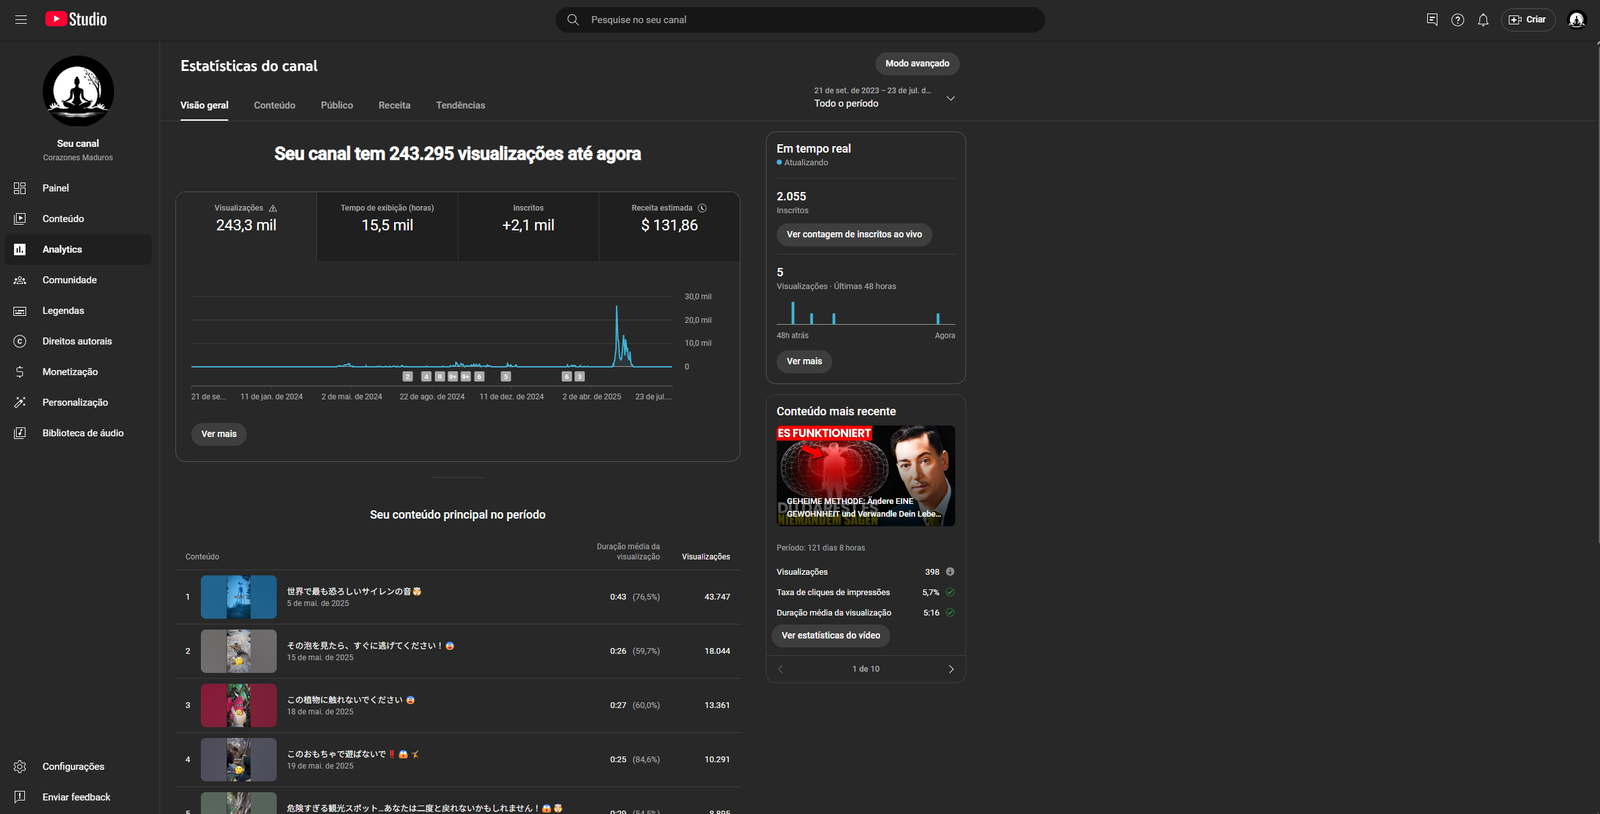
Task: Click the Biblioteca de áudio icon
Action: click(20, 433)
